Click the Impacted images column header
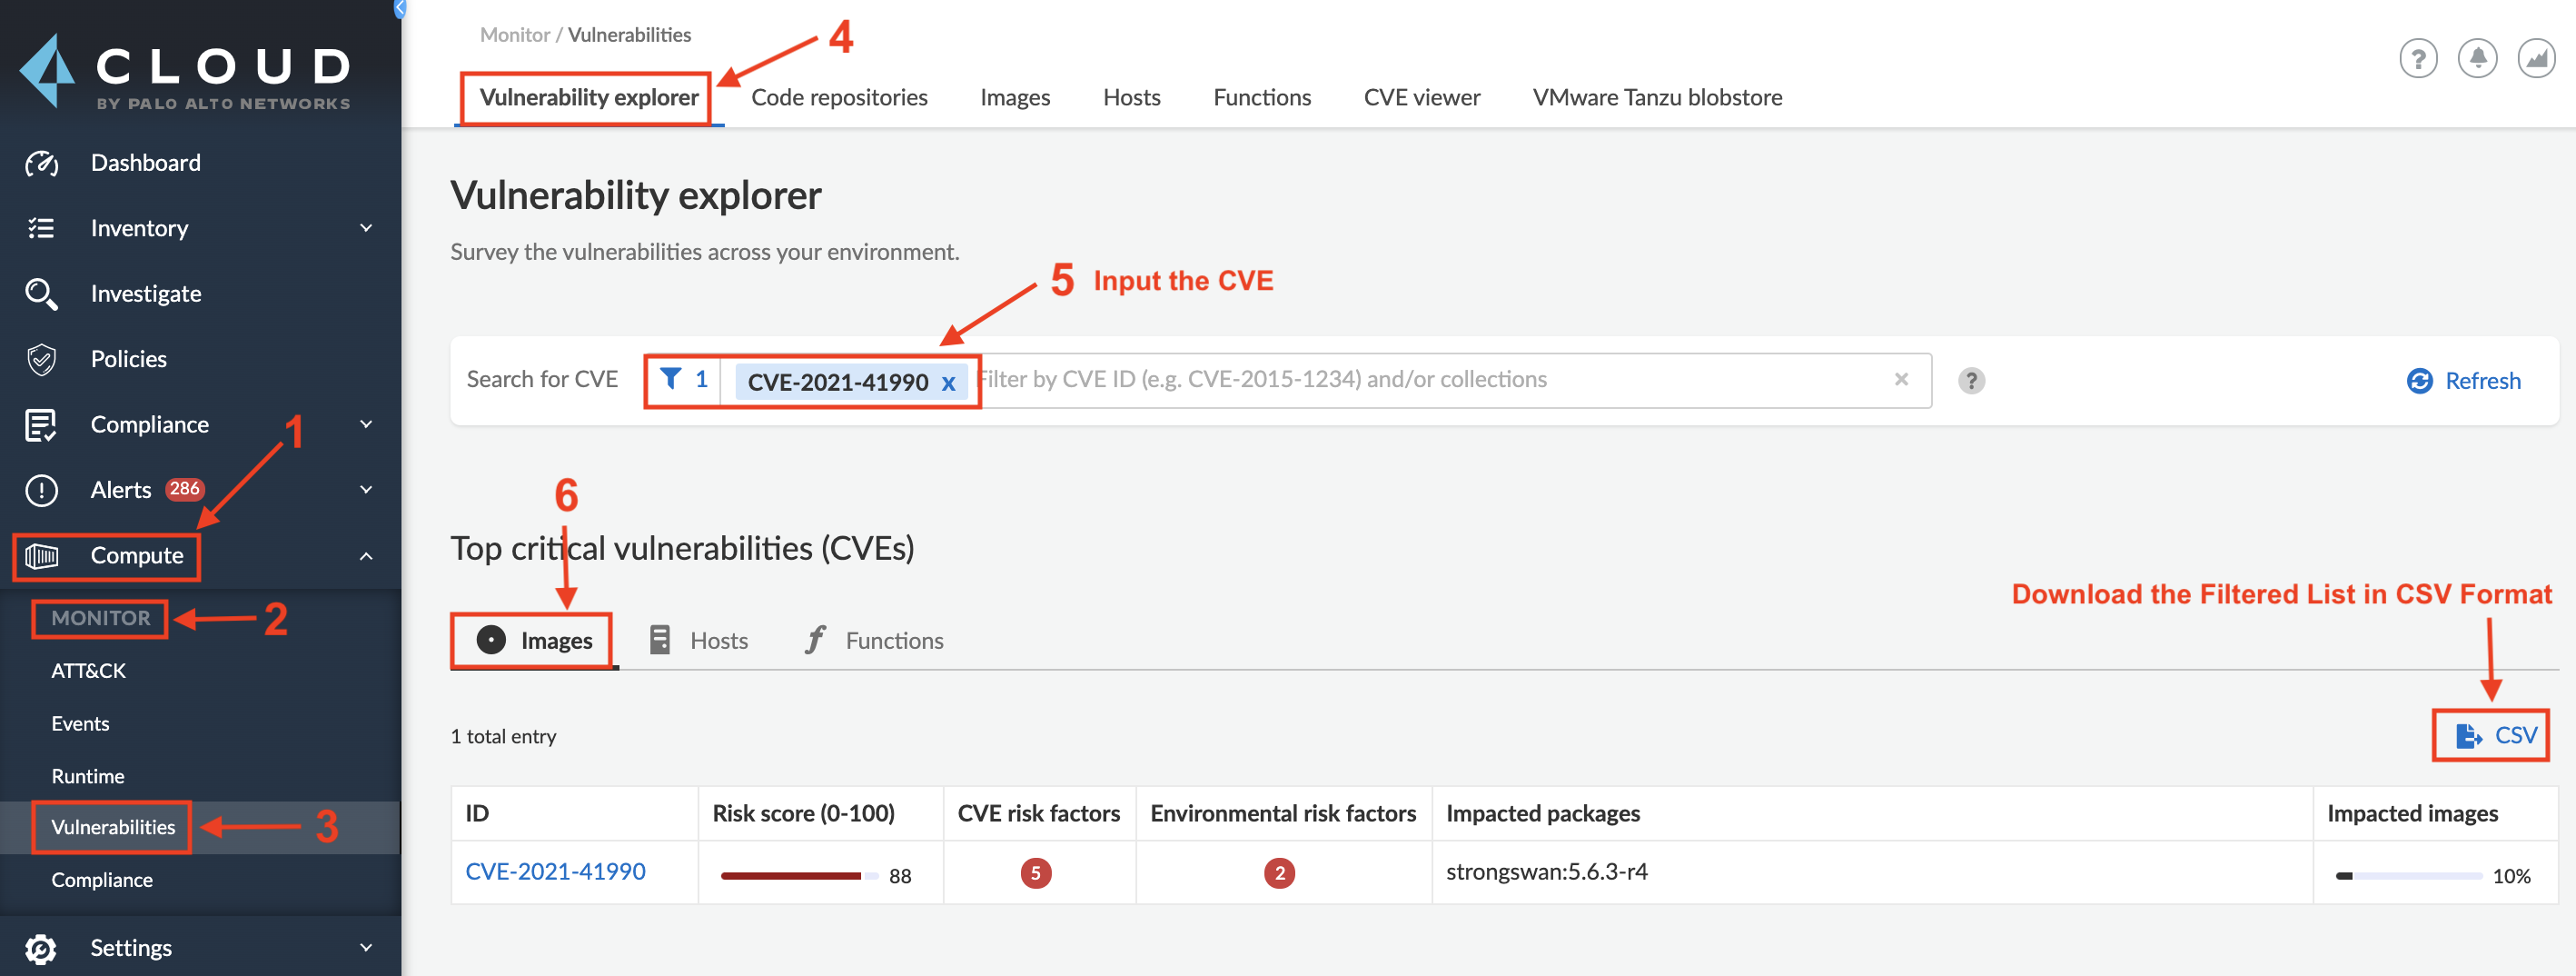Viewport: 2576px width, 976px height. click(x=2412, y=813)
